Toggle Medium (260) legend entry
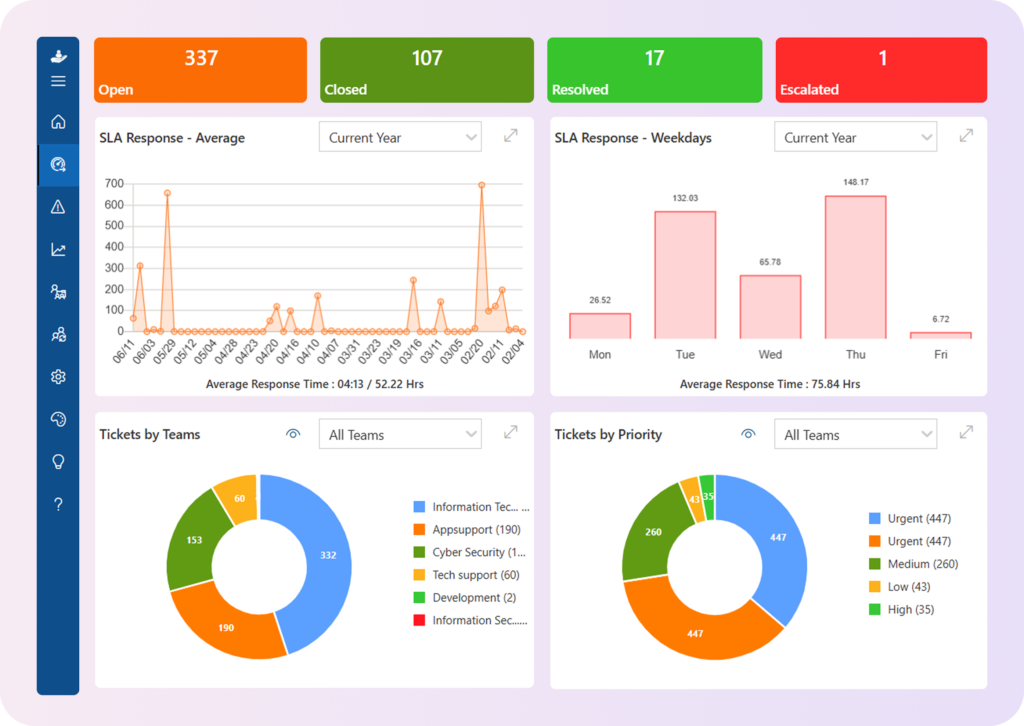 (x=913, y=564)
